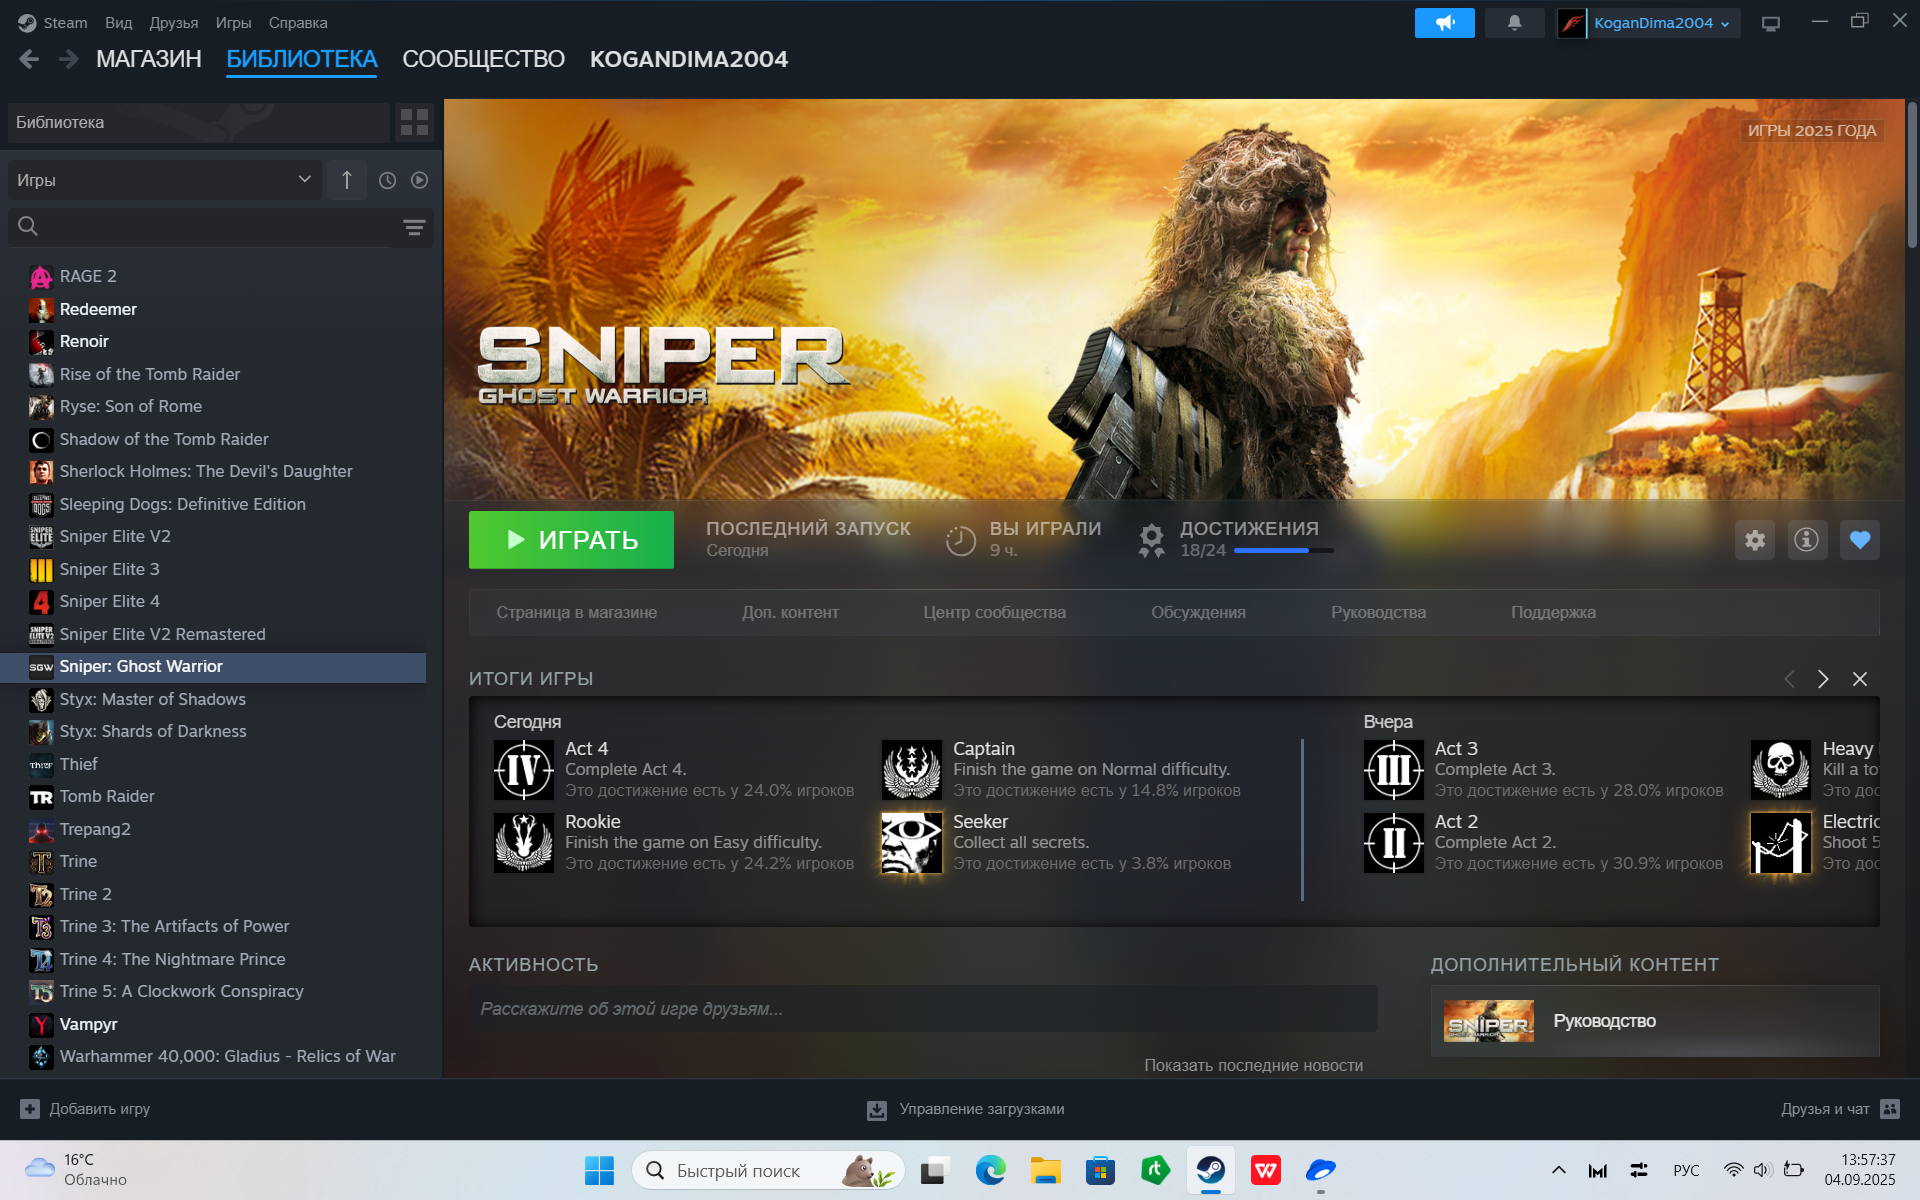Open File Explorer from taskbar
The height and width of the screenshot is (1200, 1920).
point(1046,1170)
